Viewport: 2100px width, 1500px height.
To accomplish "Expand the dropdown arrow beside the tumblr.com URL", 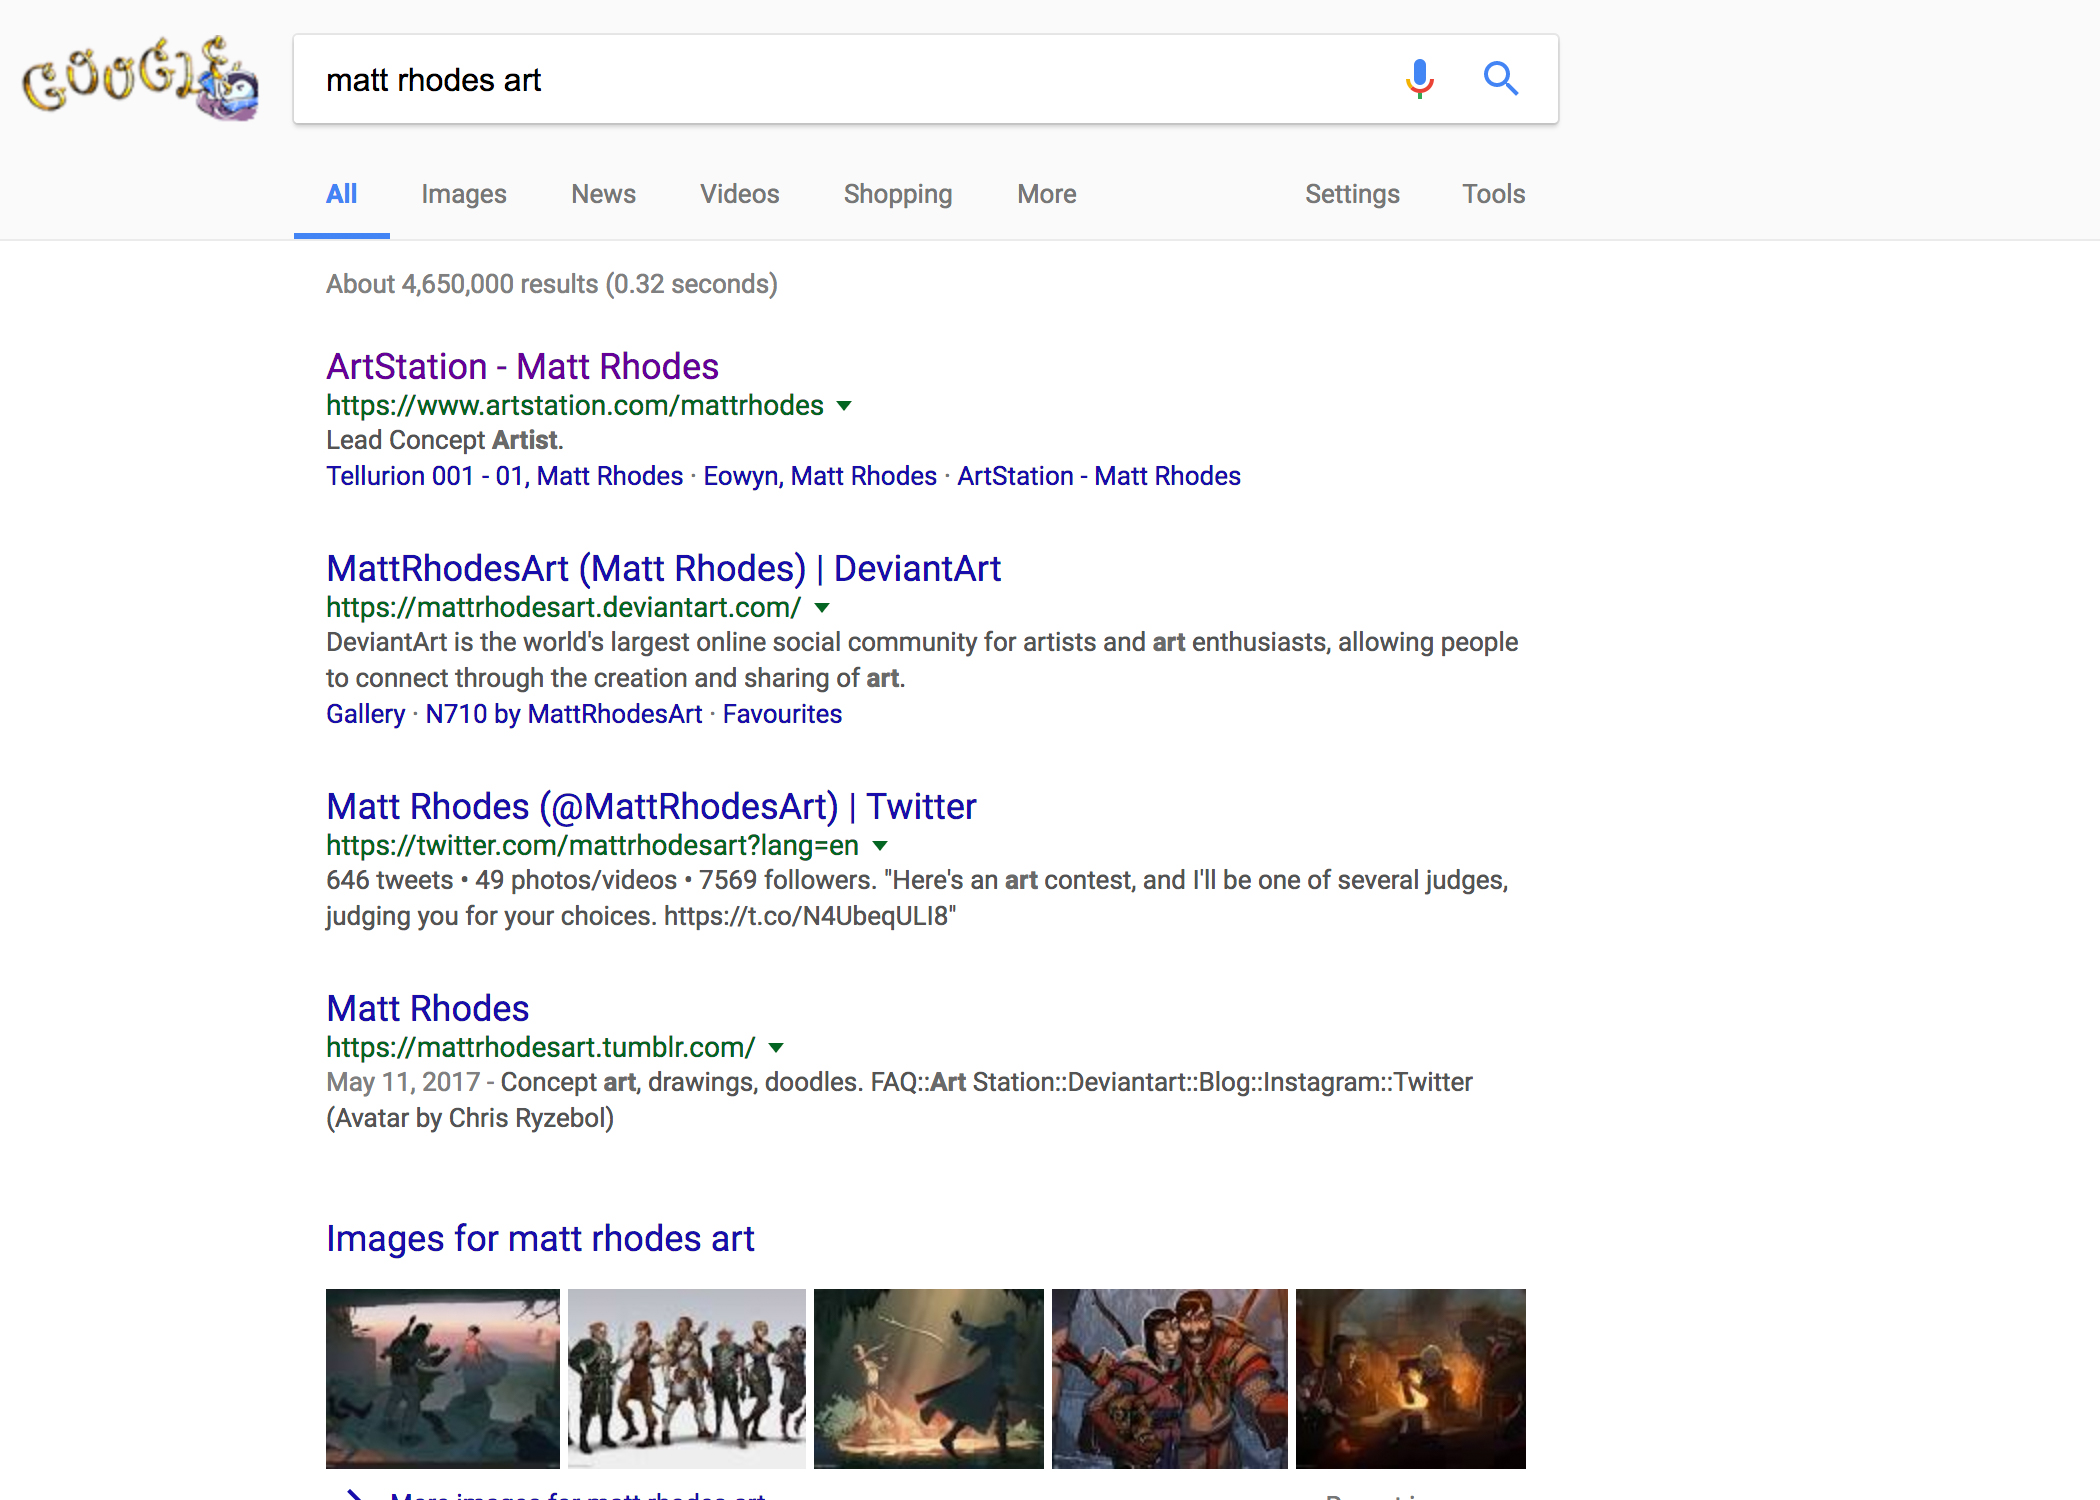I will coord(776,1047).
